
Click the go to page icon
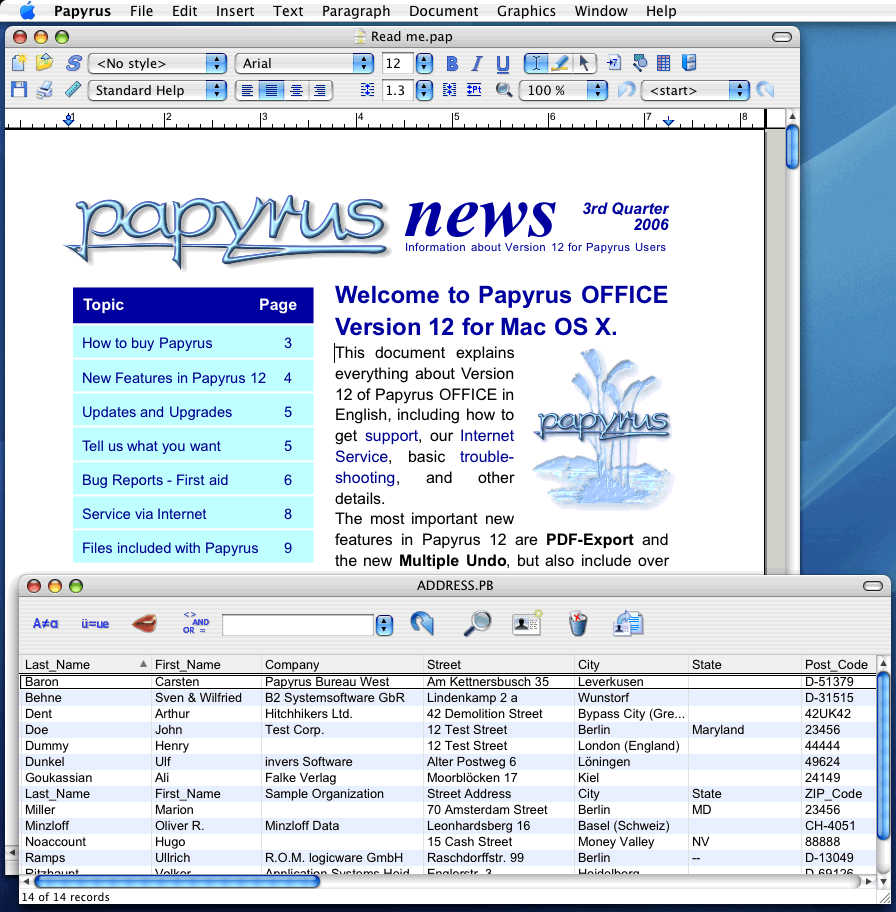tap(614, 62)
